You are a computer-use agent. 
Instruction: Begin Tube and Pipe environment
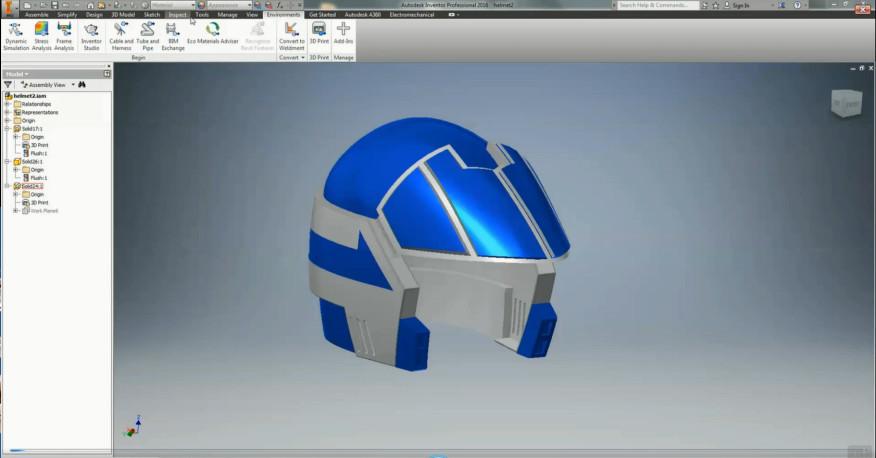pyautogui.click(x=147, y=36)
